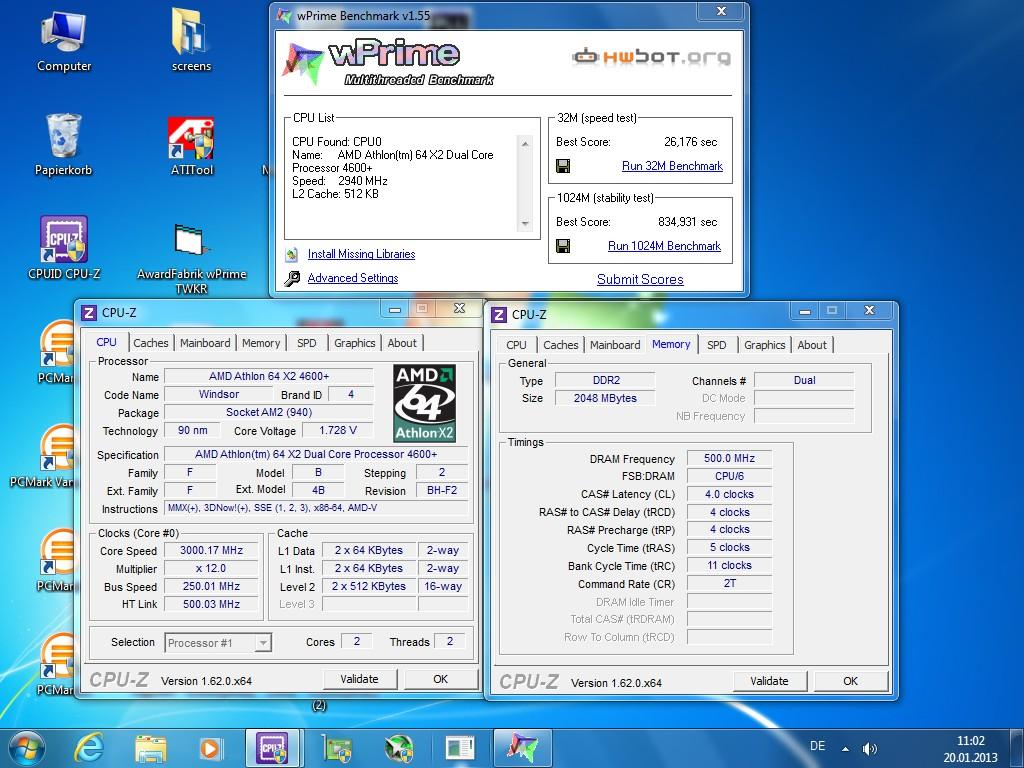Click the Submit Scores link

coord(640,280)
